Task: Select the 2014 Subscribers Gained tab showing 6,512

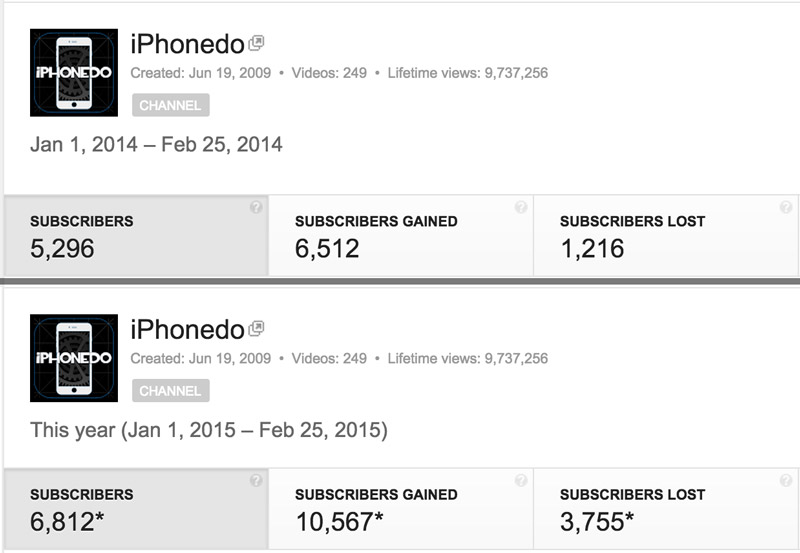Action: 401,236
